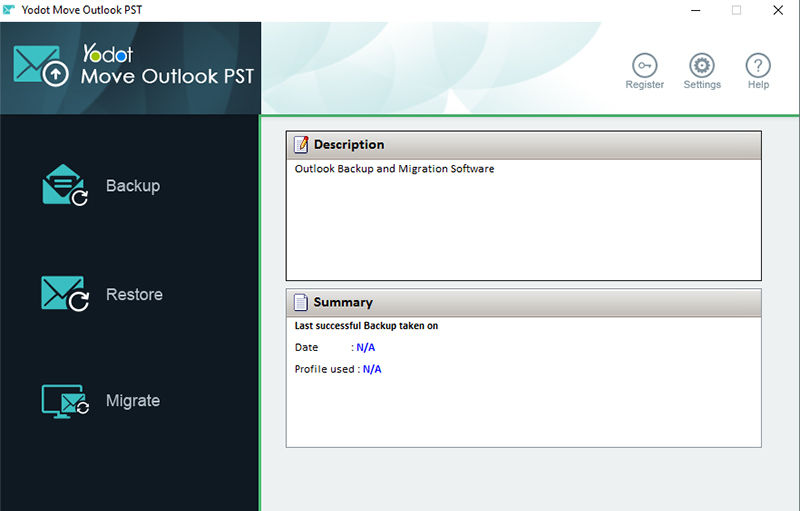Open Help via the question mark icon

pyautogui.click(x=758, y=65)
